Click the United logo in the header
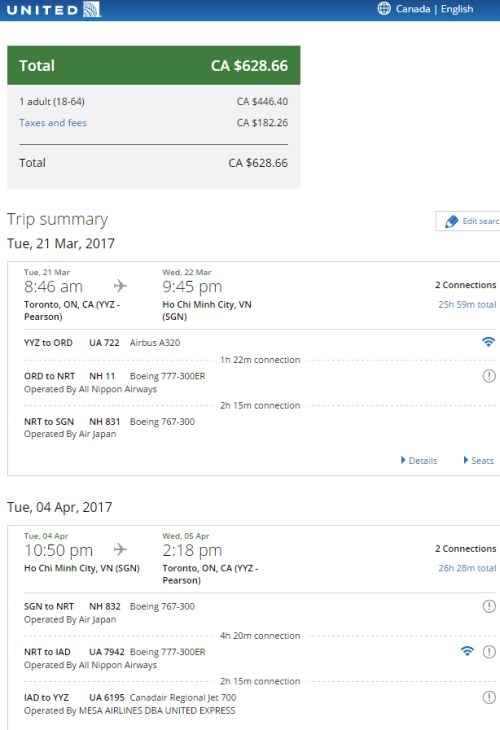 54,10
